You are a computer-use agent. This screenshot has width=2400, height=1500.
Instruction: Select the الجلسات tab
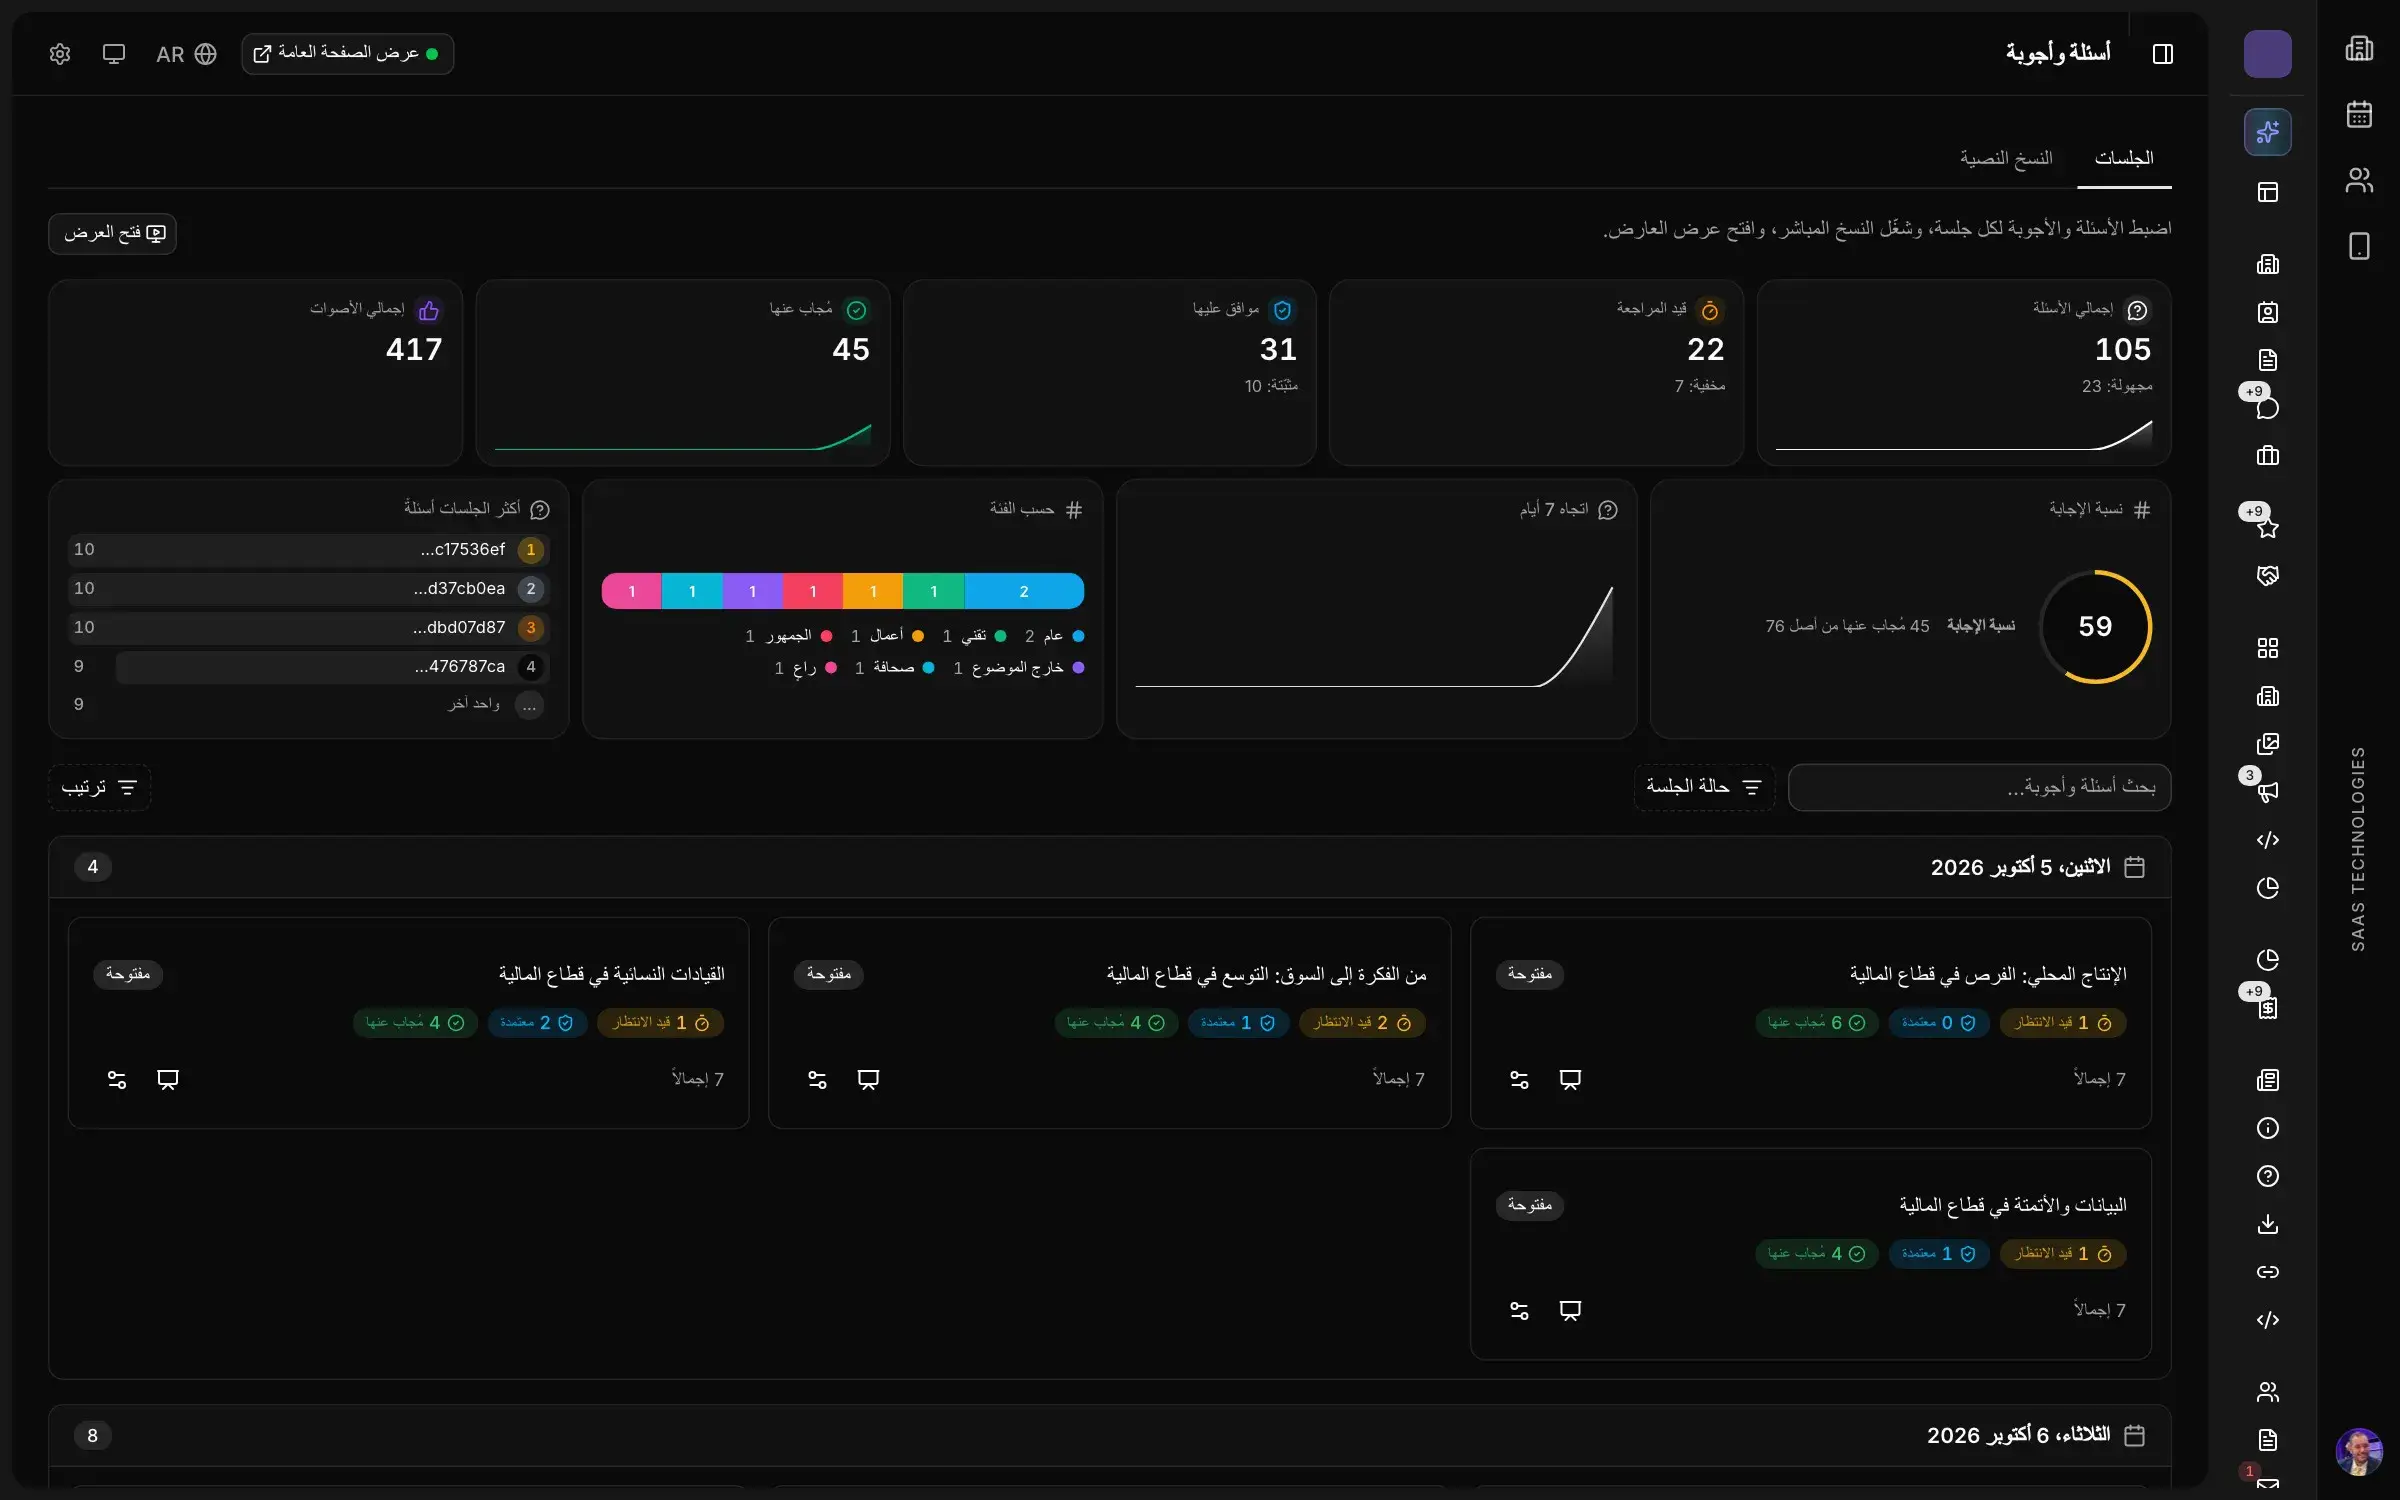[2124, 158]
